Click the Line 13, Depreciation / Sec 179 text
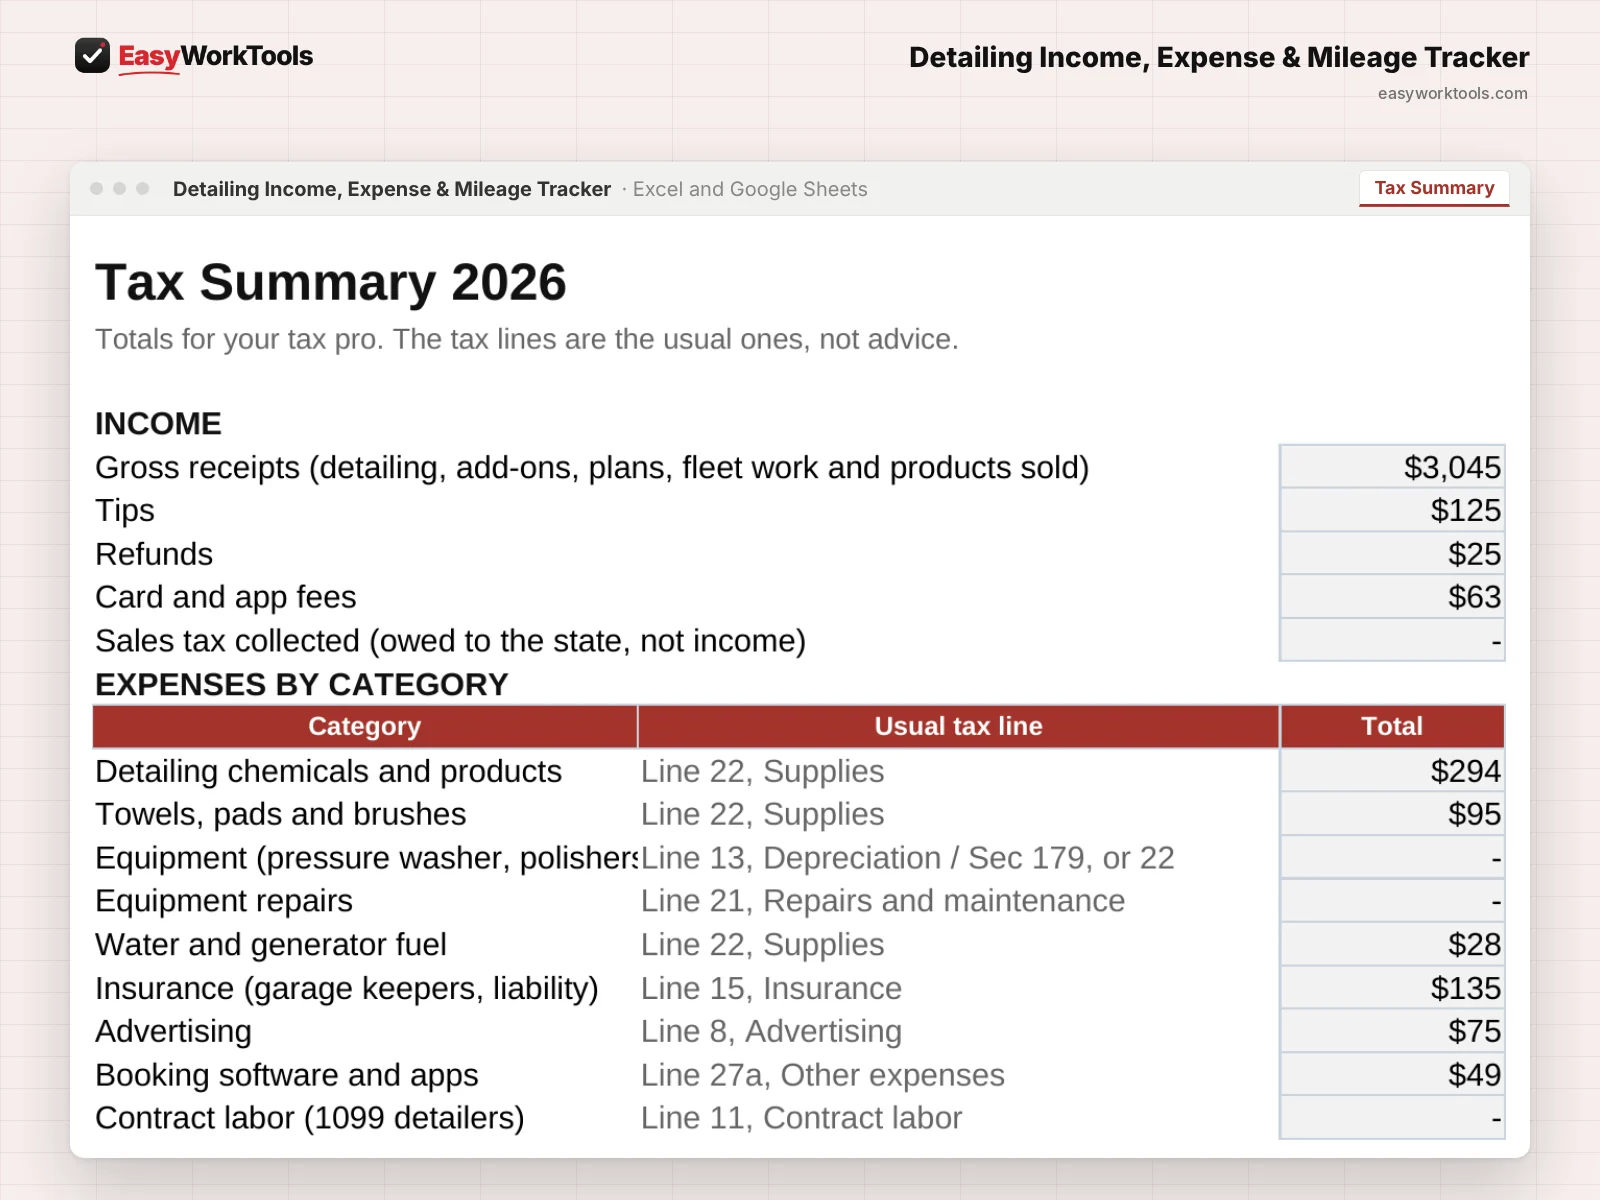Viewport: 1600px width, 1200px height. coord(907,858)
